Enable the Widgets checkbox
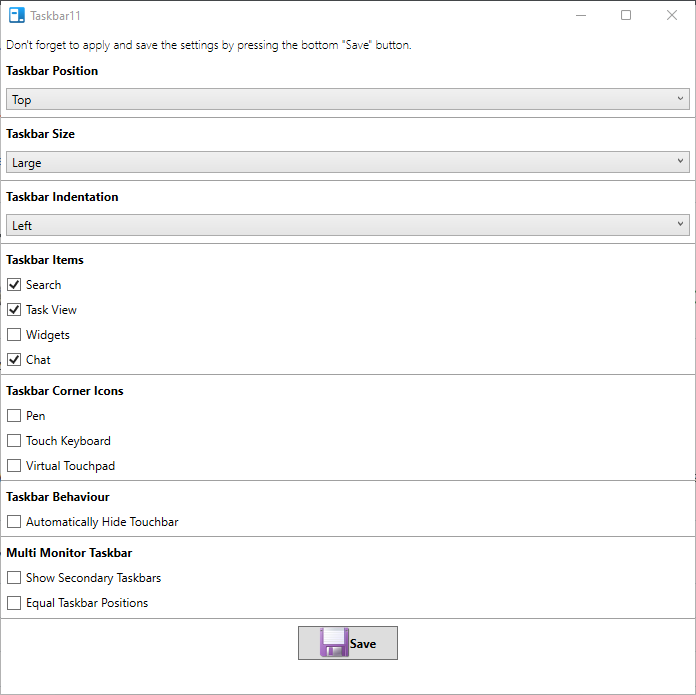696x695 pixels. (x=14, y=335)
